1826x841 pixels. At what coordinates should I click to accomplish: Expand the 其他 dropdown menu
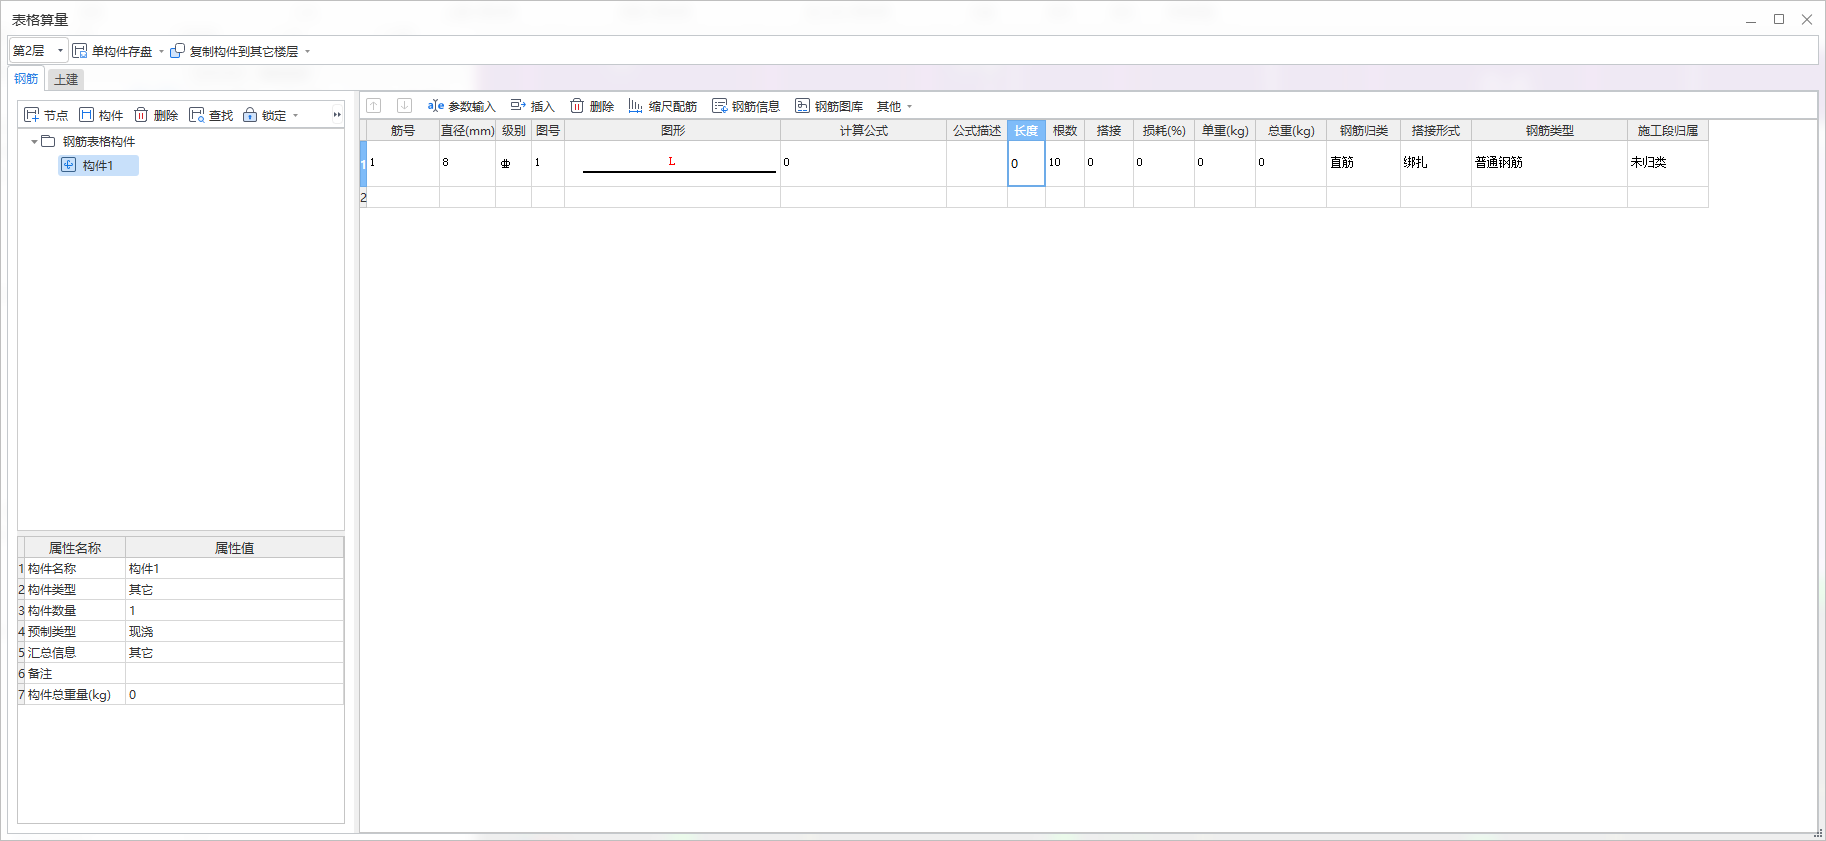click(x=894, y=106)
